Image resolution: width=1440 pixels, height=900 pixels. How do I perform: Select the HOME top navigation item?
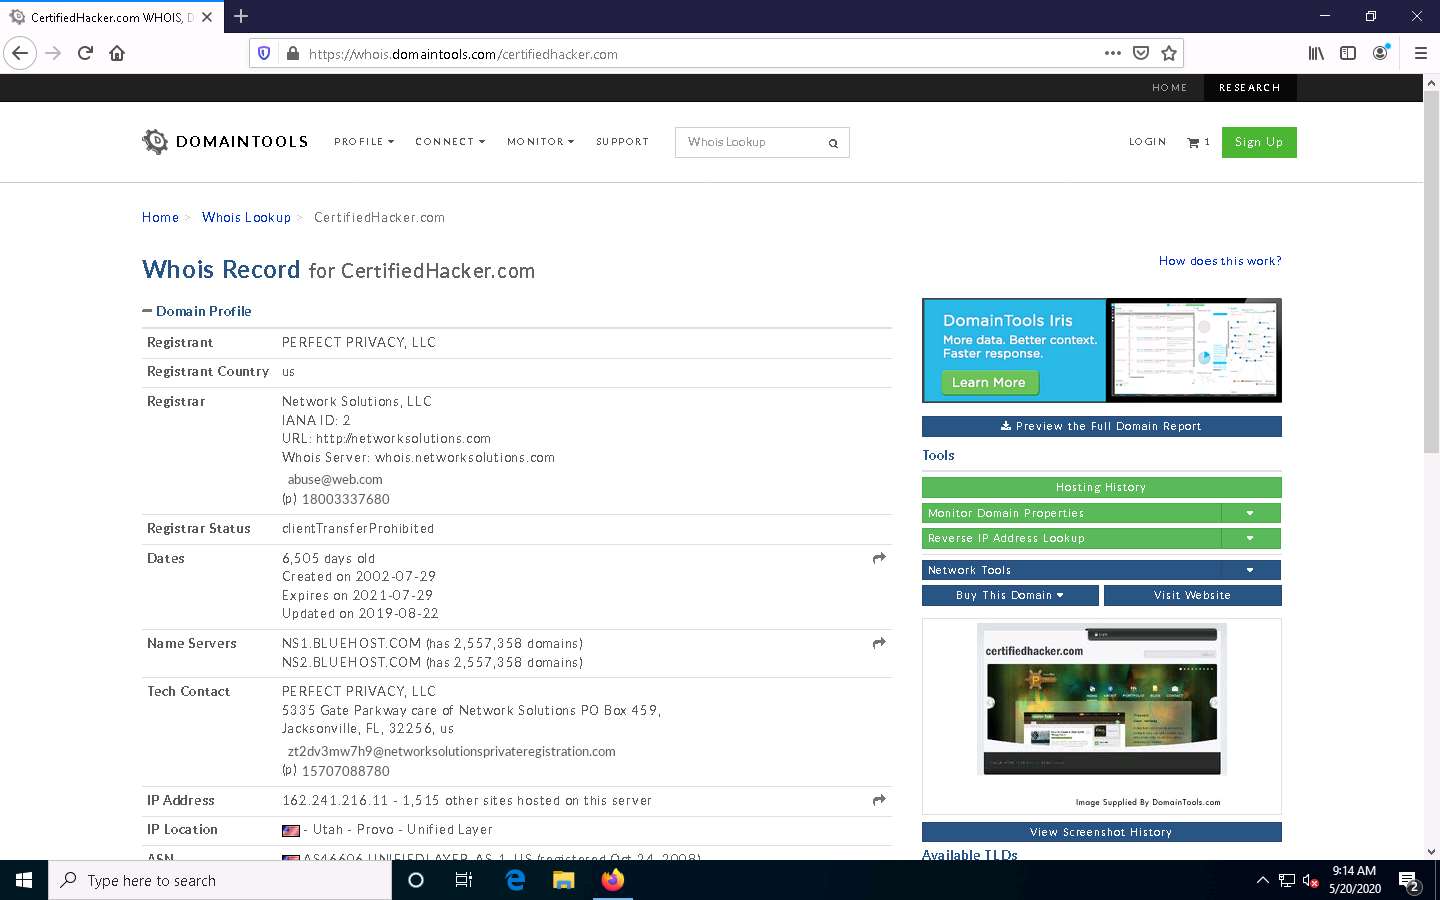(x=1169, y=88)
